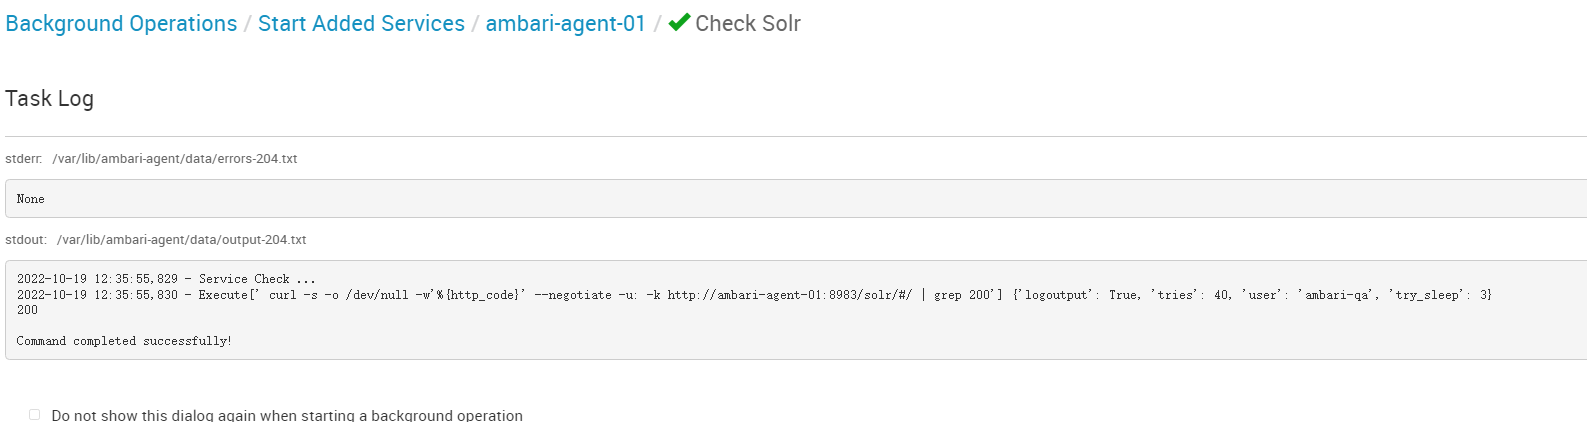
Task: Navigate to ambari-agent-01 host breadcrumb
Action: [565, 23]
